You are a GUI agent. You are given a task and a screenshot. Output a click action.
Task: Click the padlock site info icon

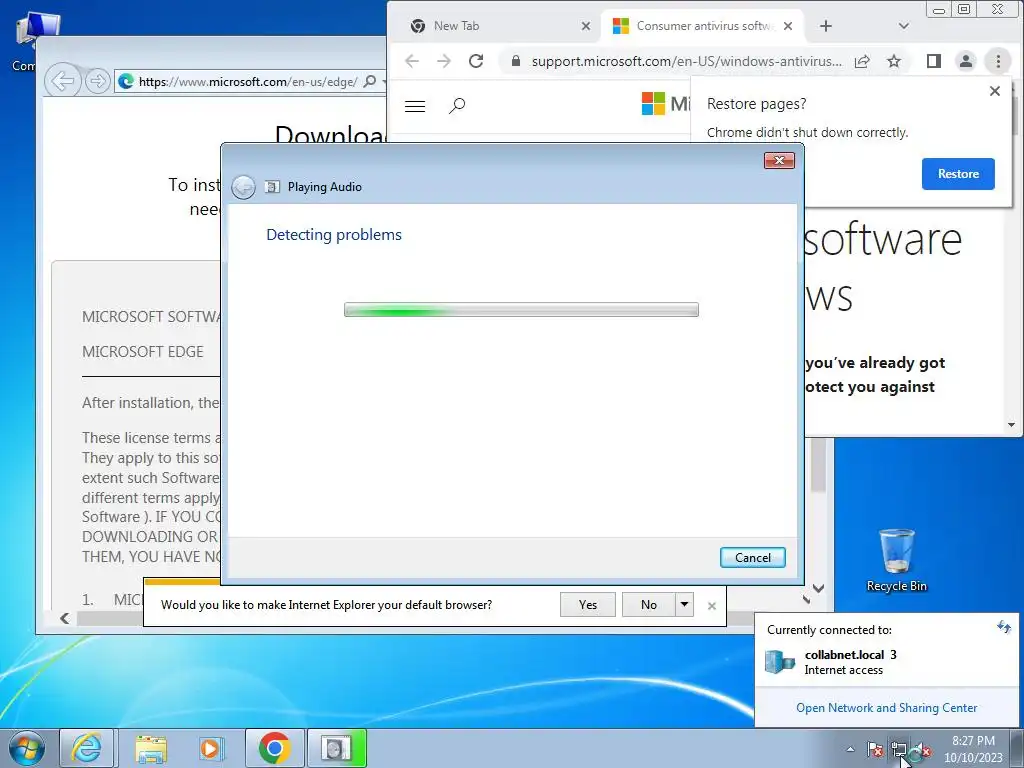516,61
